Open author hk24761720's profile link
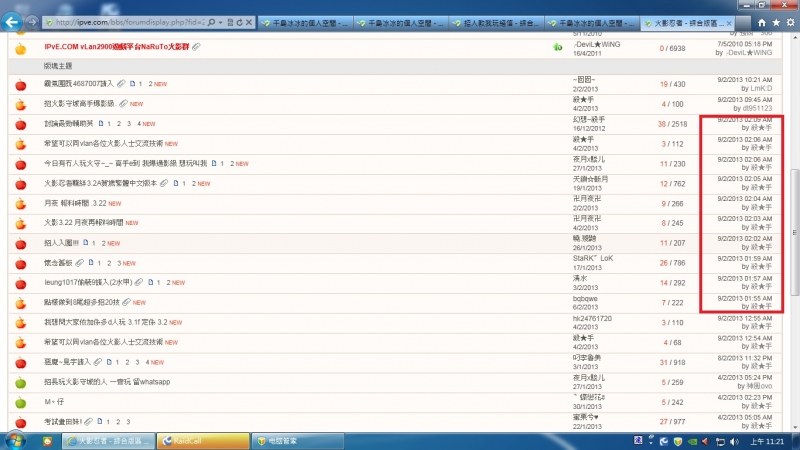 pyautogui.click(x=592, y=318)
